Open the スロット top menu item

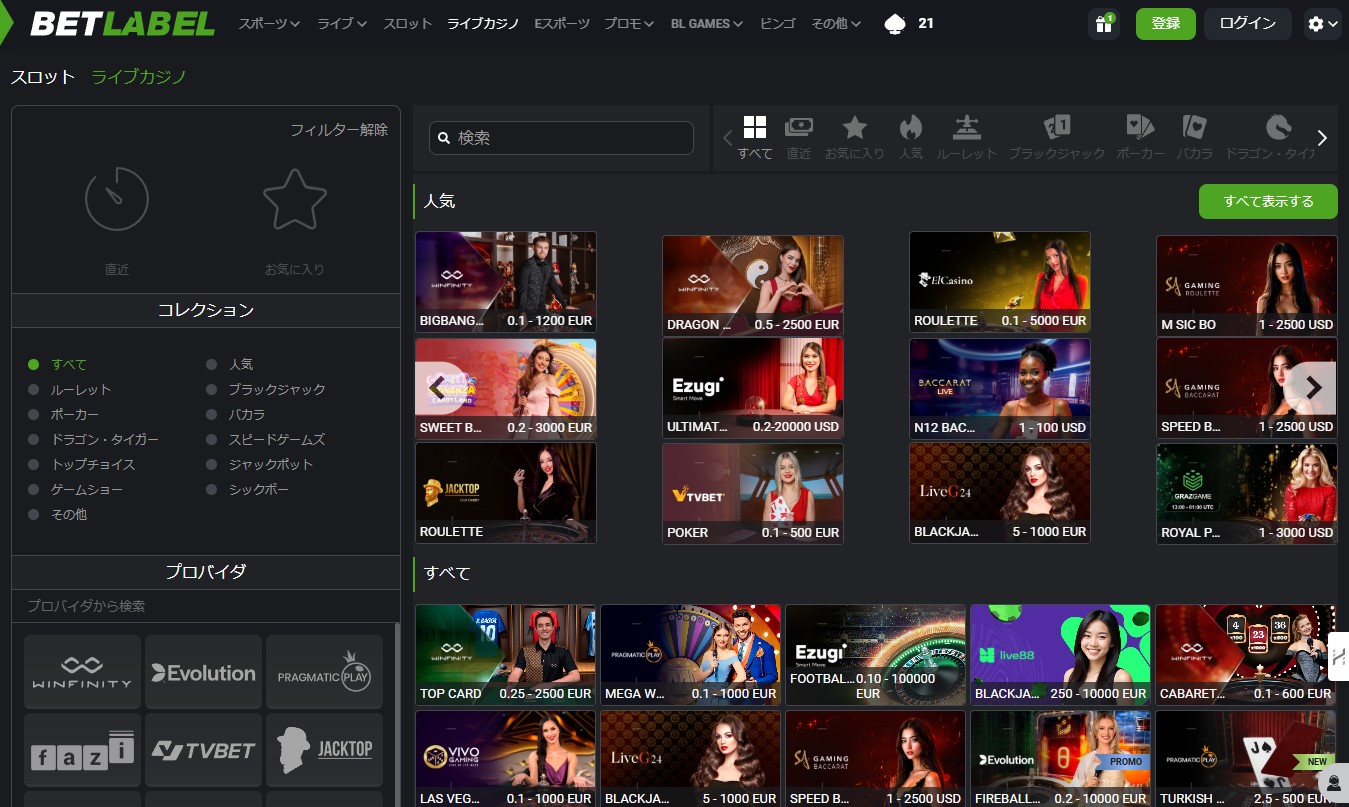coord(408,23)
